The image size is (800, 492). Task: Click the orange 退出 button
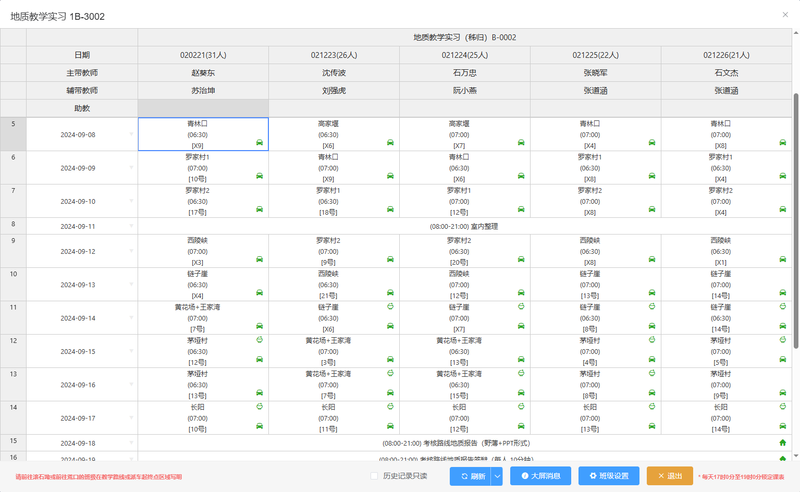[669, 476]
